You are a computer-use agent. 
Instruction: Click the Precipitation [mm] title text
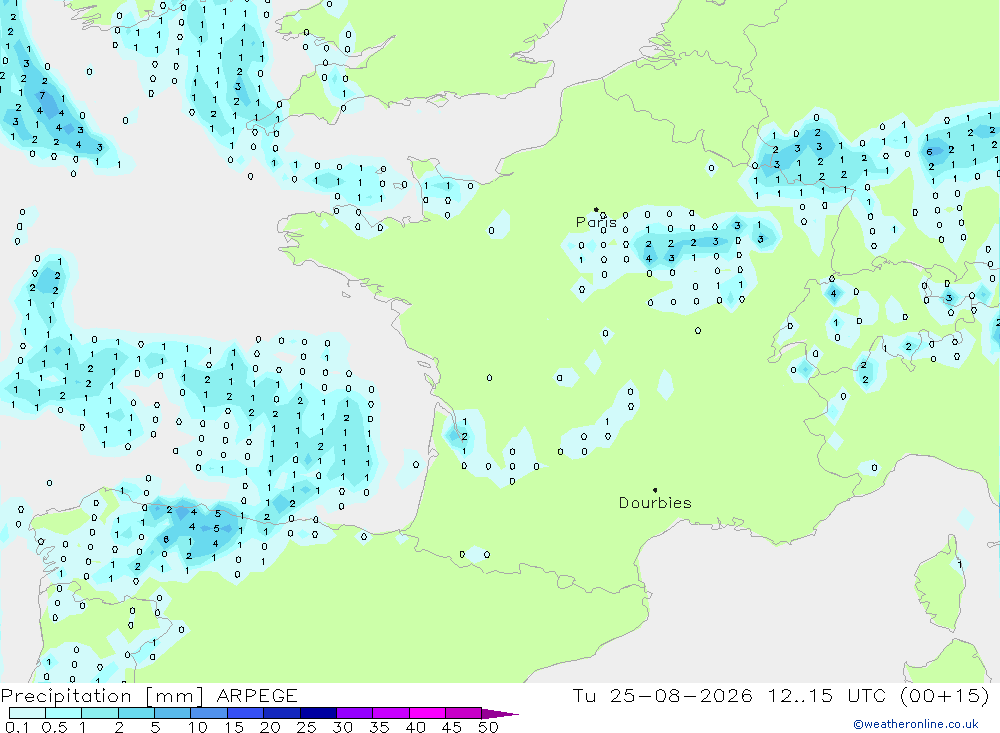[102, 695]
